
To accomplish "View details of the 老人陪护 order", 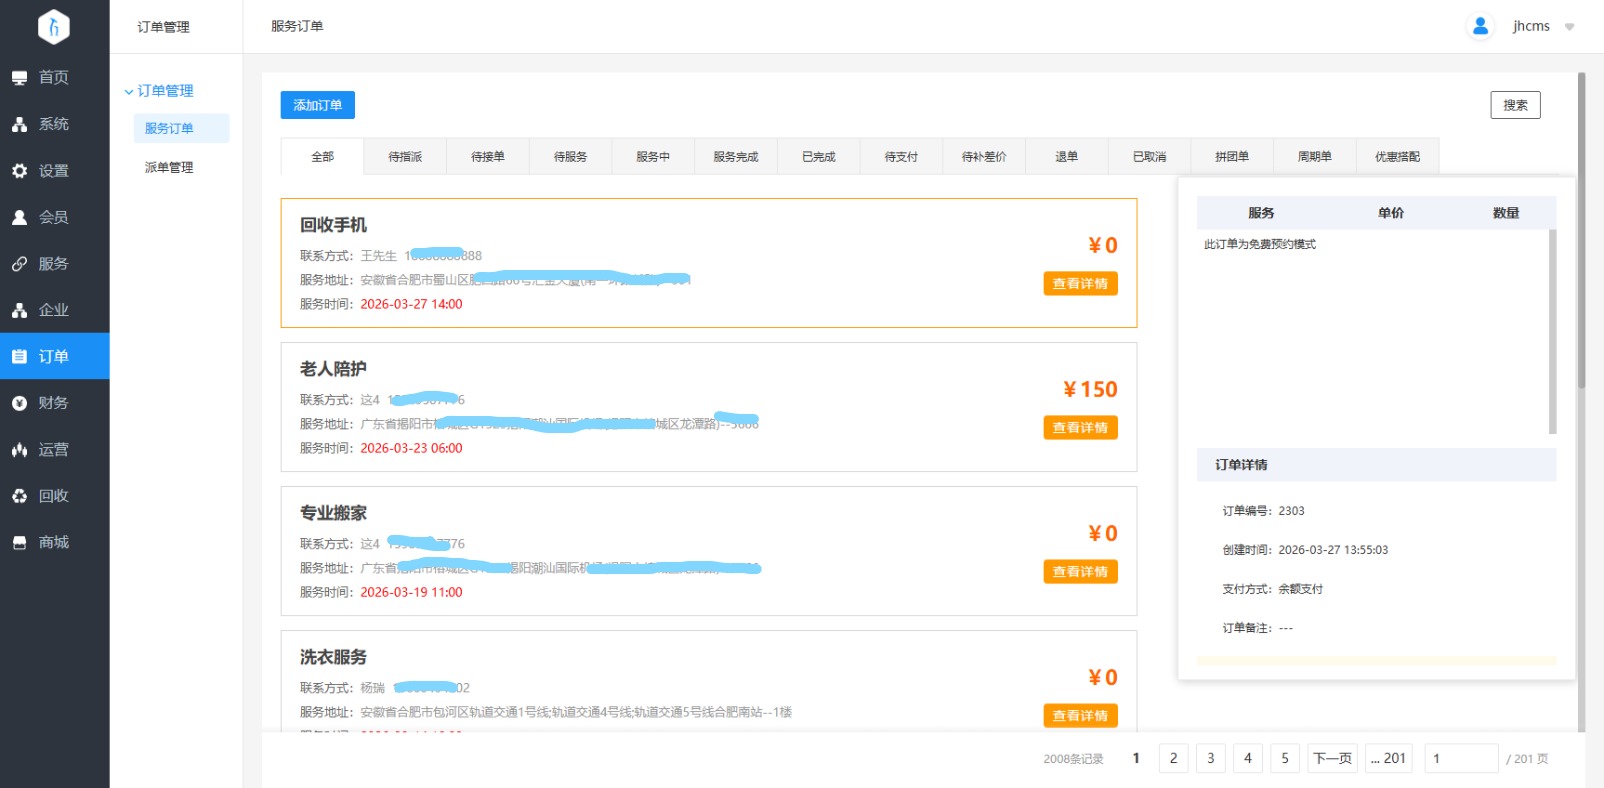I will point(1080,428).
